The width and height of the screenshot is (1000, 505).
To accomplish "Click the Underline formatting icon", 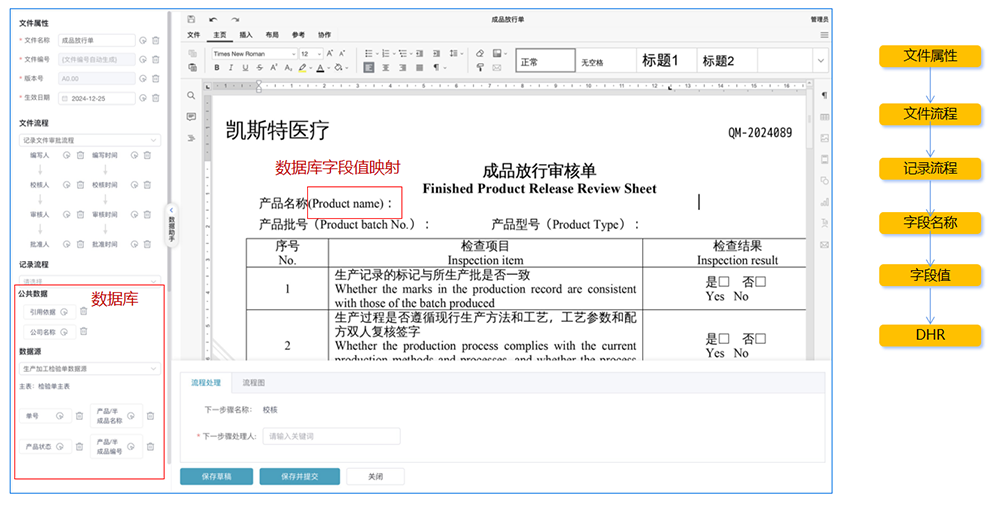I will 245,68.
